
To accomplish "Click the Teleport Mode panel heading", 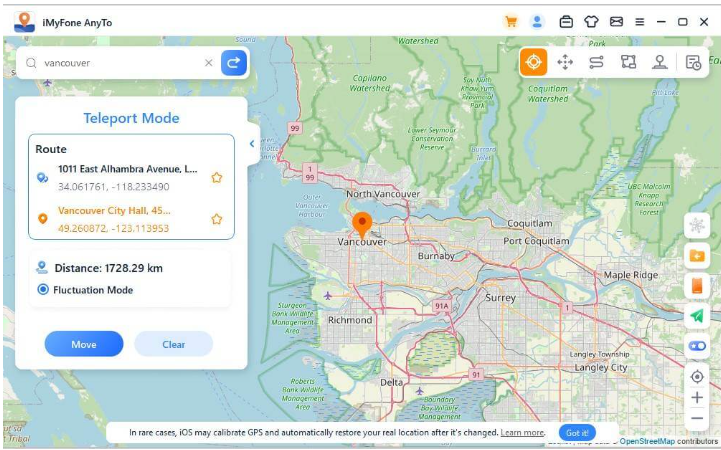I will (131, 118).
